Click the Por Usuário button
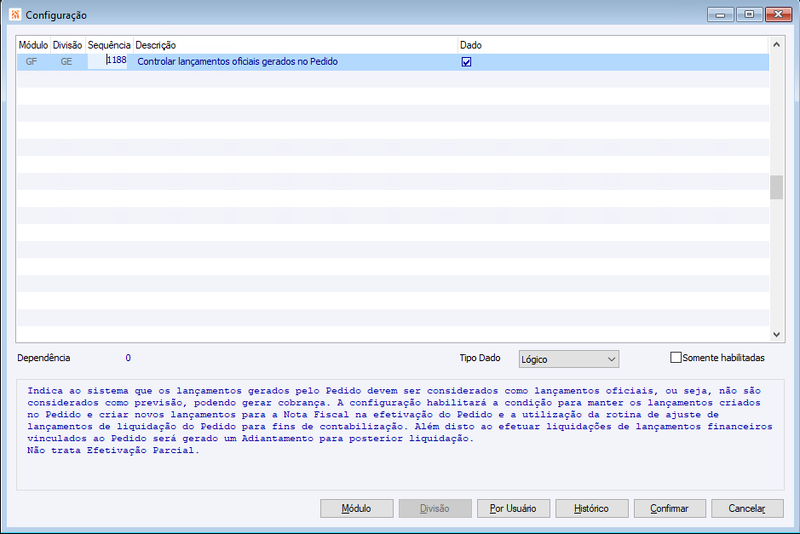800x534 pixels. 513,508
